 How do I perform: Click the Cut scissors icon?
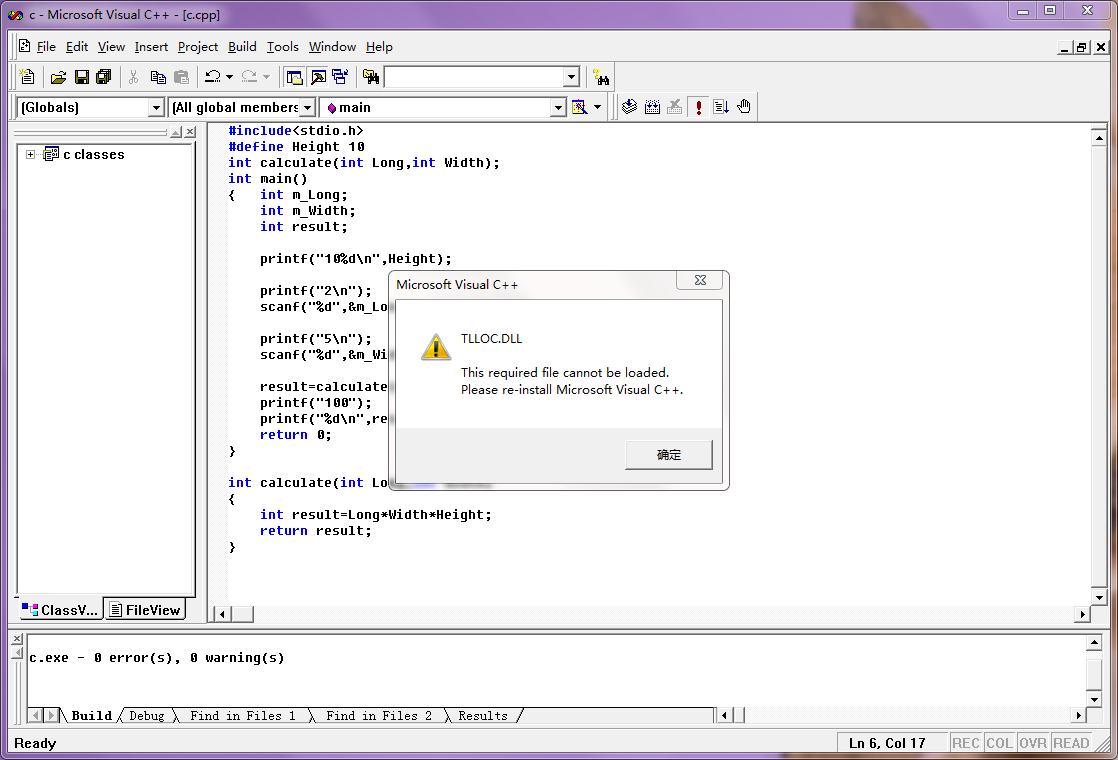[x=133, y=77]
